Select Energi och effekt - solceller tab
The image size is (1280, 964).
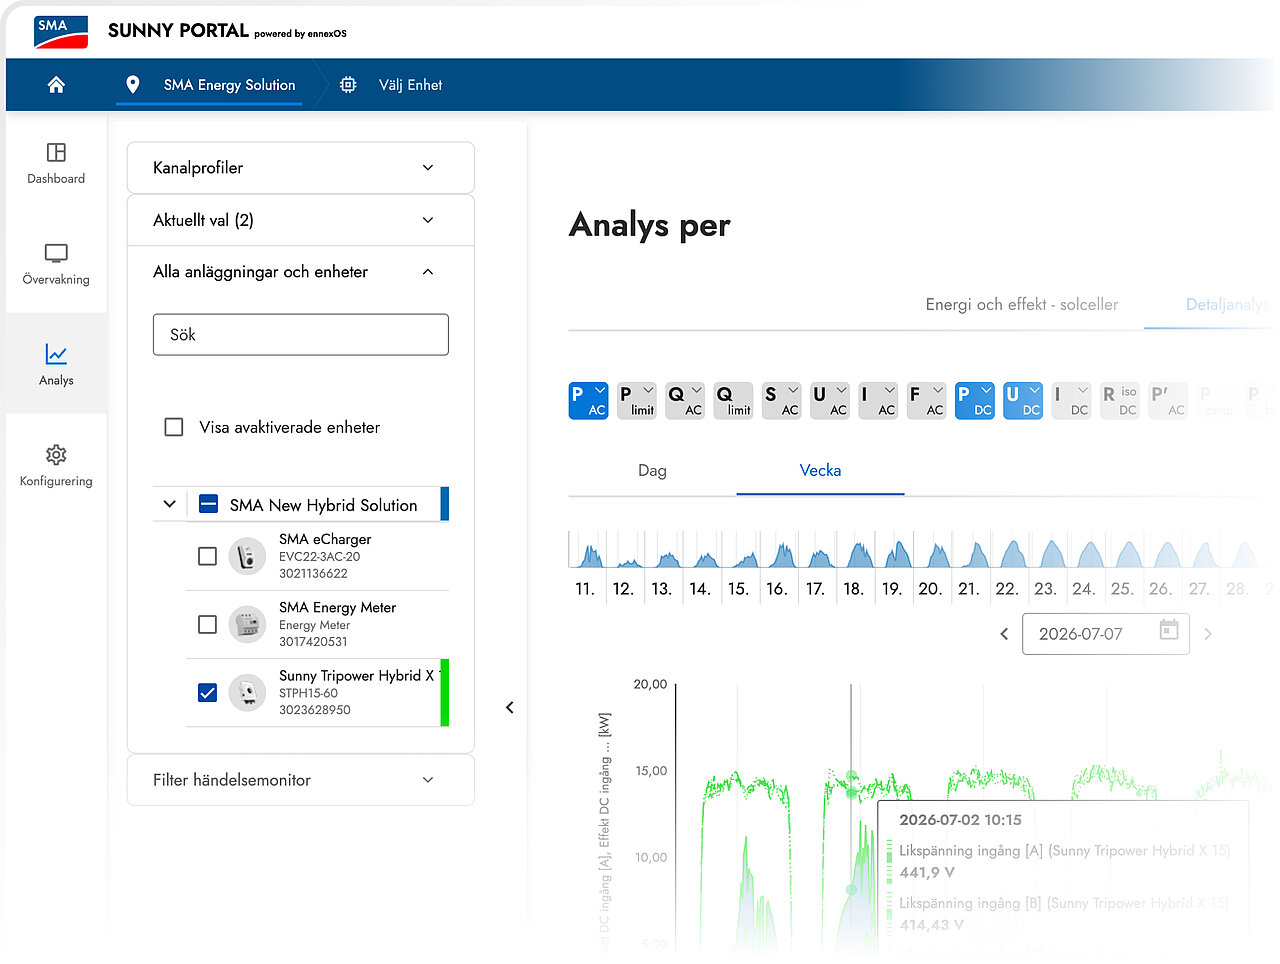[x=1022, y=304]
